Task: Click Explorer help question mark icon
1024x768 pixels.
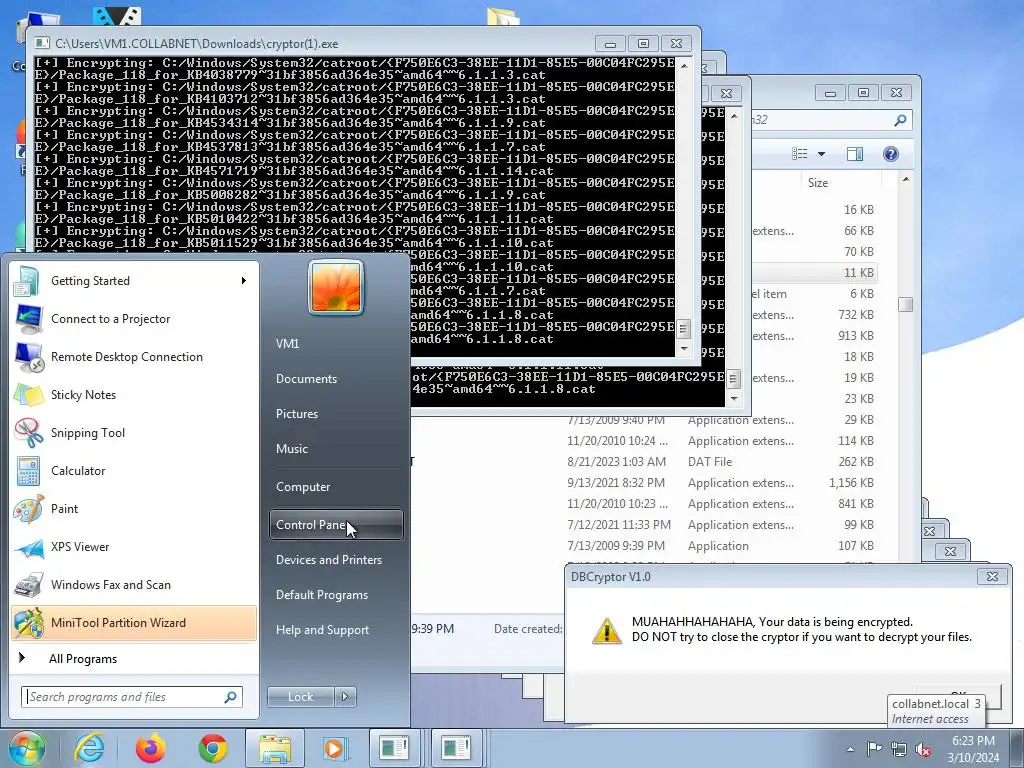Action: [890, 154]
